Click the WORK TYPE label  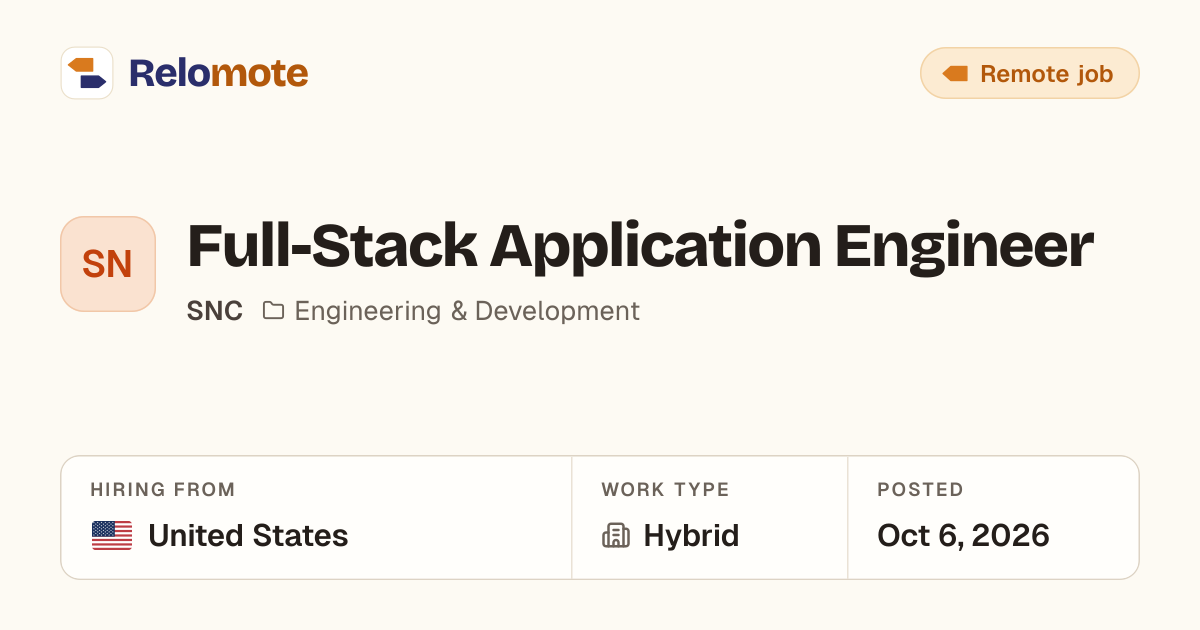pos(665,490)
